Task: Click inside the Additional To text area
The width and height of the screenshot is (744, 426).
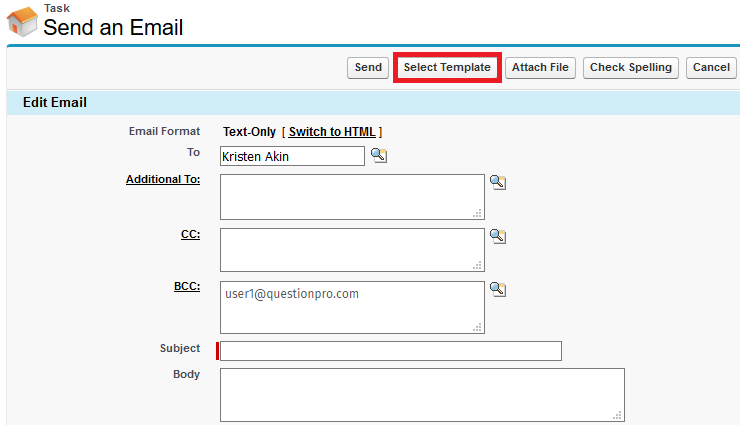Action: [352, 197]
